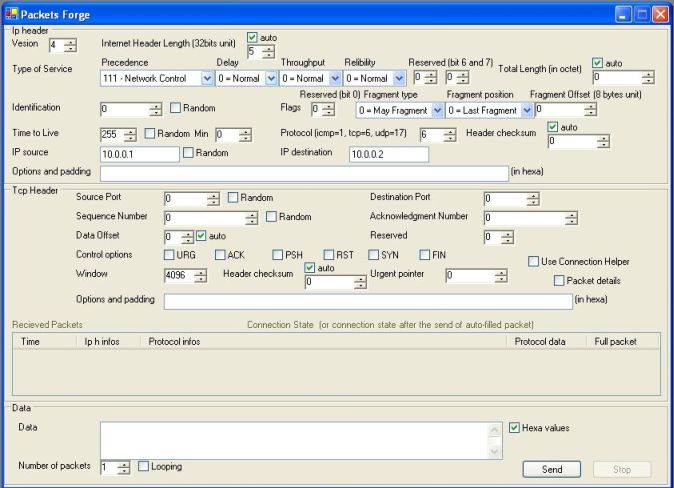Click the Protocol data column header
674x488 pixels.
click(x=546, y=341)
